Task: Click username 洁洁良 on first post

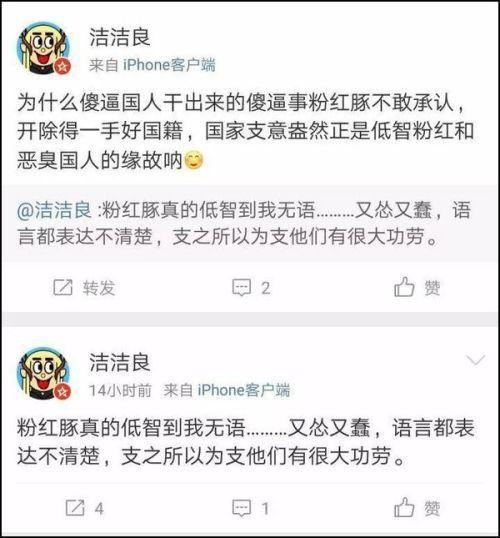Action: [x=120, y=37]
